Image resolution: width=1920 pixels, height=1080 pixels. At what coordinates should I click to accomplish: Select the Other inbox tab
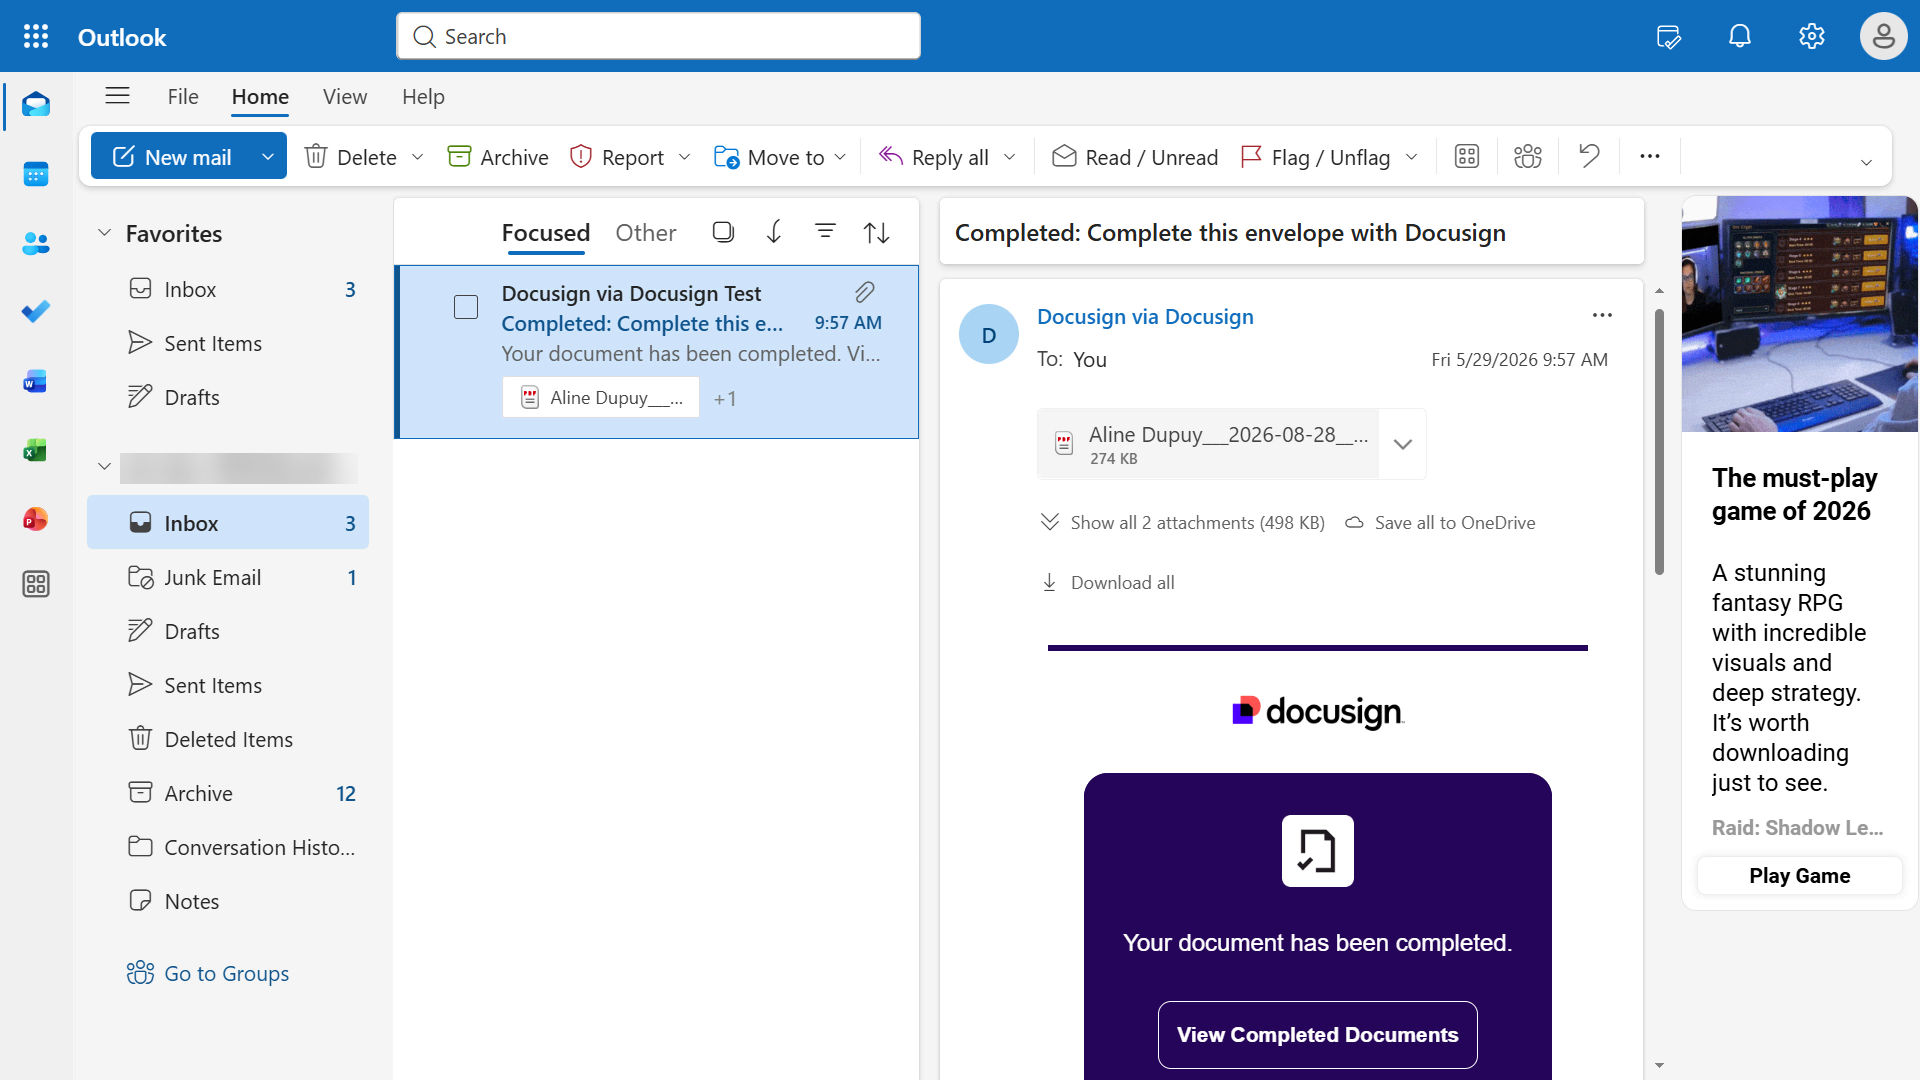click(x=646, y=233)
